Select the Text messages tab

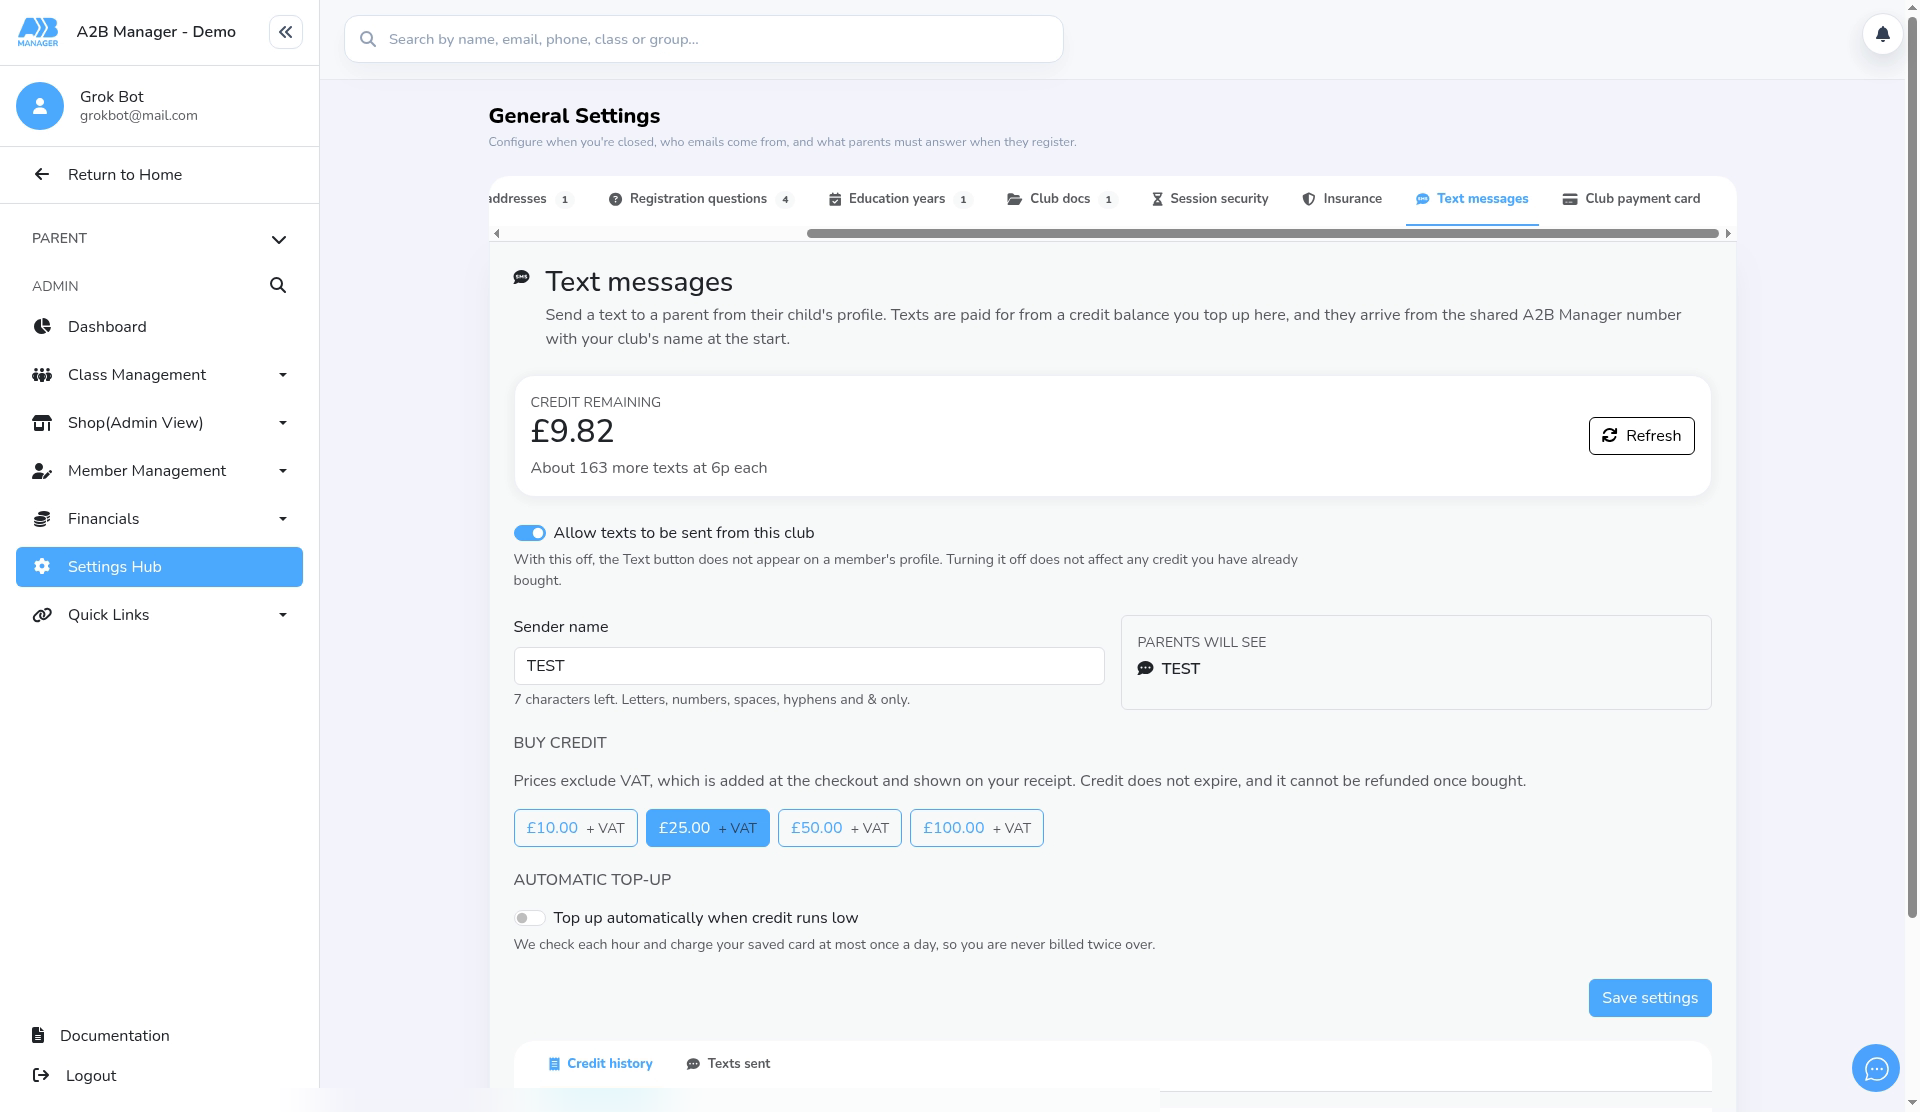pyautogui.click(x=1472, y=199)
